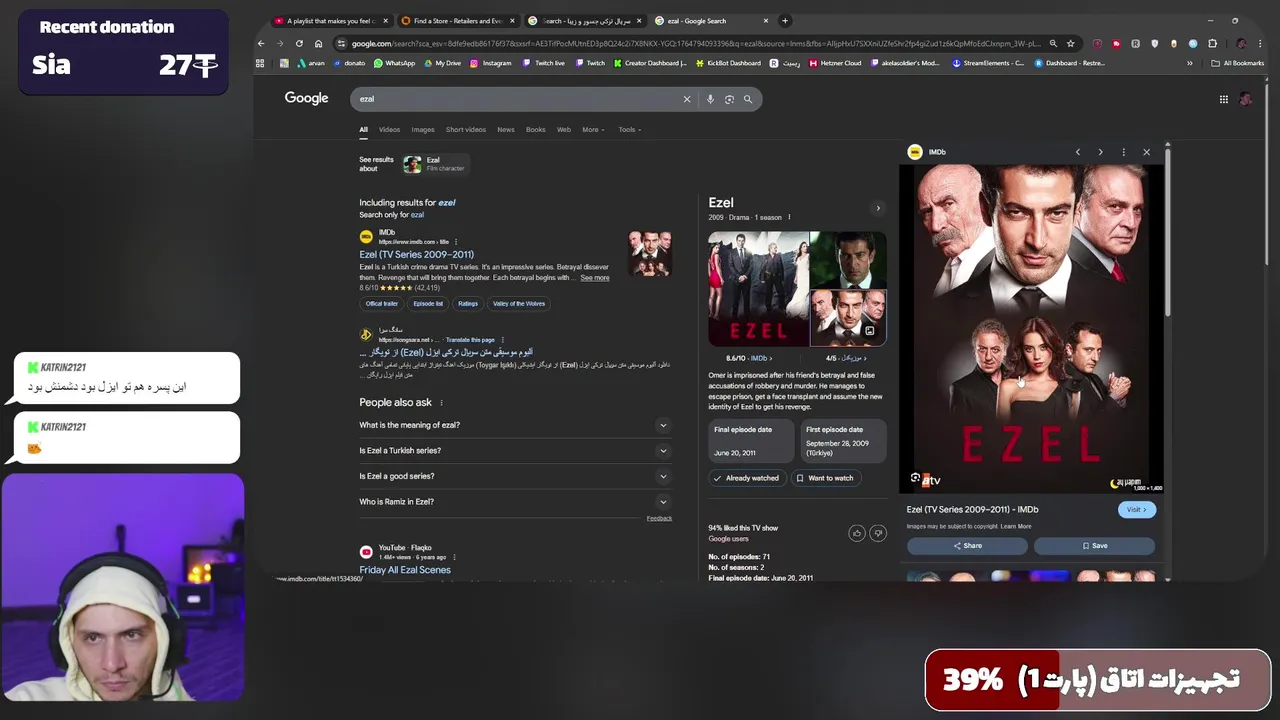The image size is (1280, 720).
Task: Open a new browser tab with the plus
Action: point(785,20)
